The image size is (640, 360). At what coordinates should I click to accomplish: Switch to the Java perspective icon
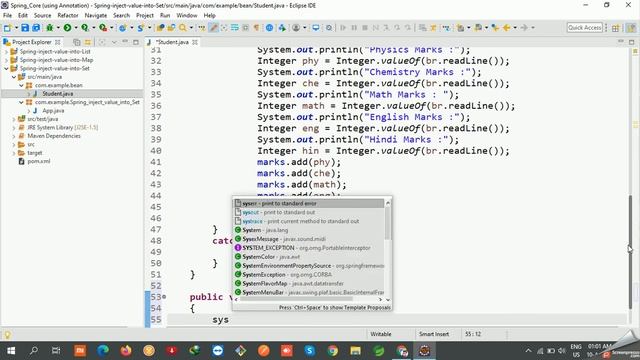(x=631, y=28)
